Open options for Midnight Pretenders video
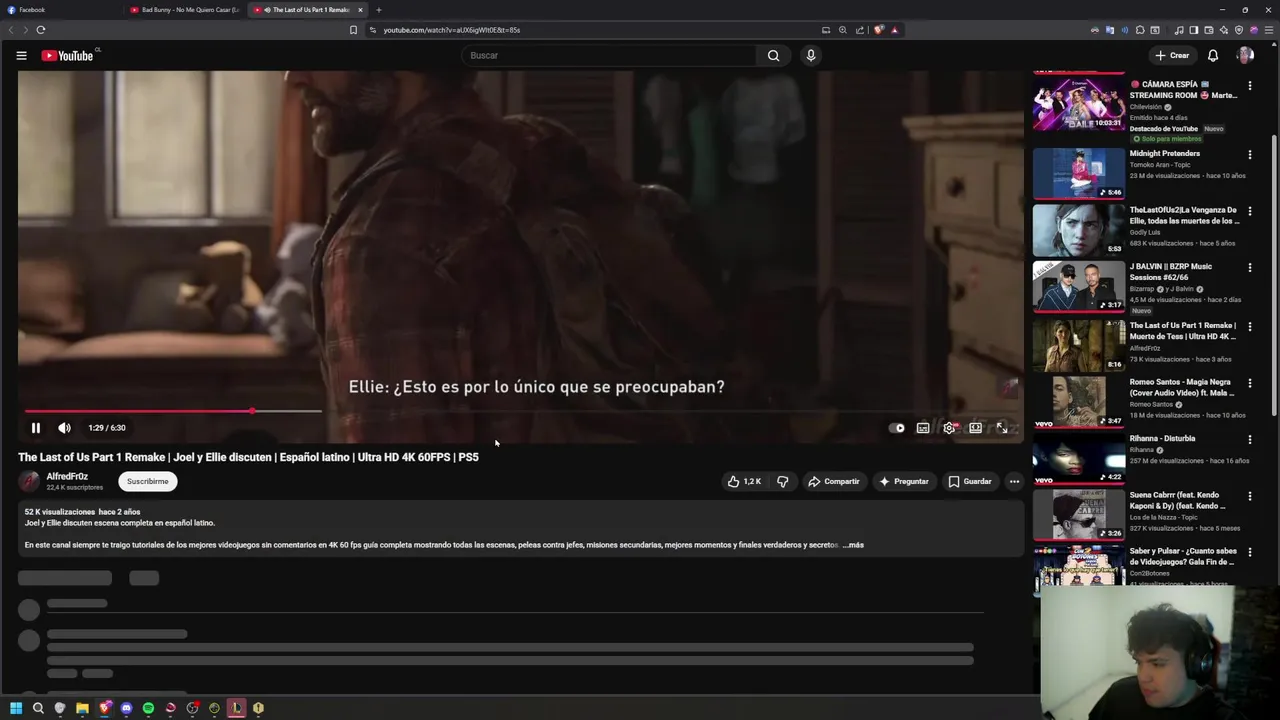Image resolution: width=1280 pixels, height=720 pixels. click(1249, 155)
